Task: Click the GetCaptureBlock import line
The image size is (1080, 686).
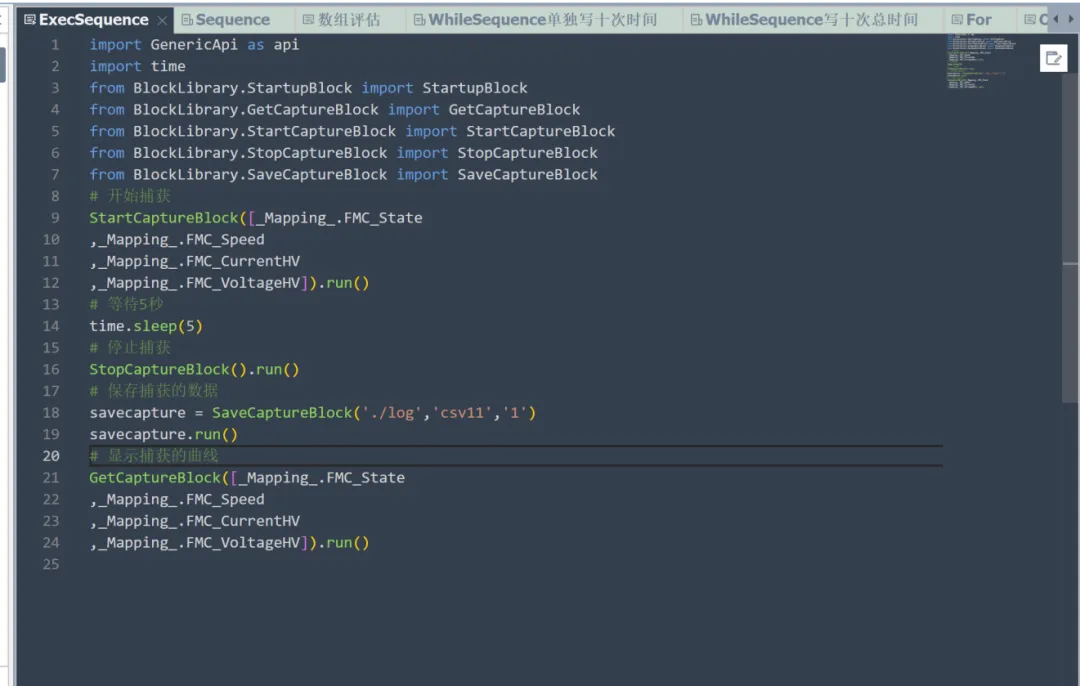Action: (335, 110)
